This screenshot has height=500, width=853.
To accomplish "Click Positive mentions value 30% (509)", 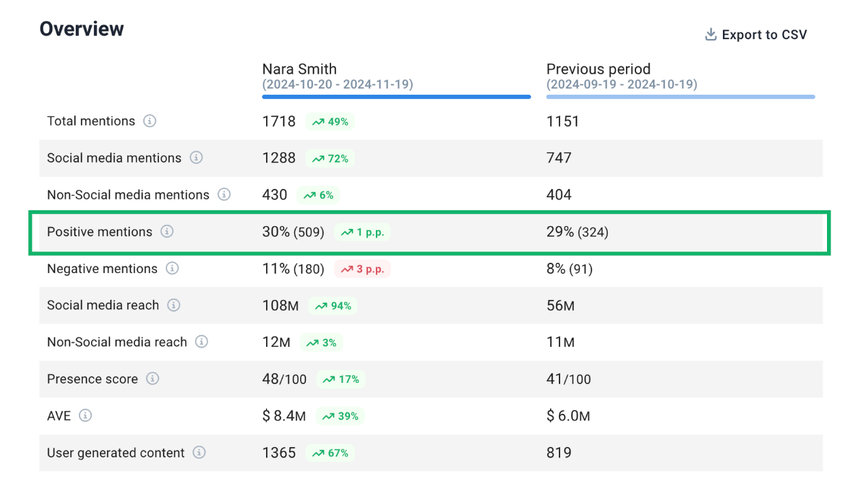I will 293,232.
